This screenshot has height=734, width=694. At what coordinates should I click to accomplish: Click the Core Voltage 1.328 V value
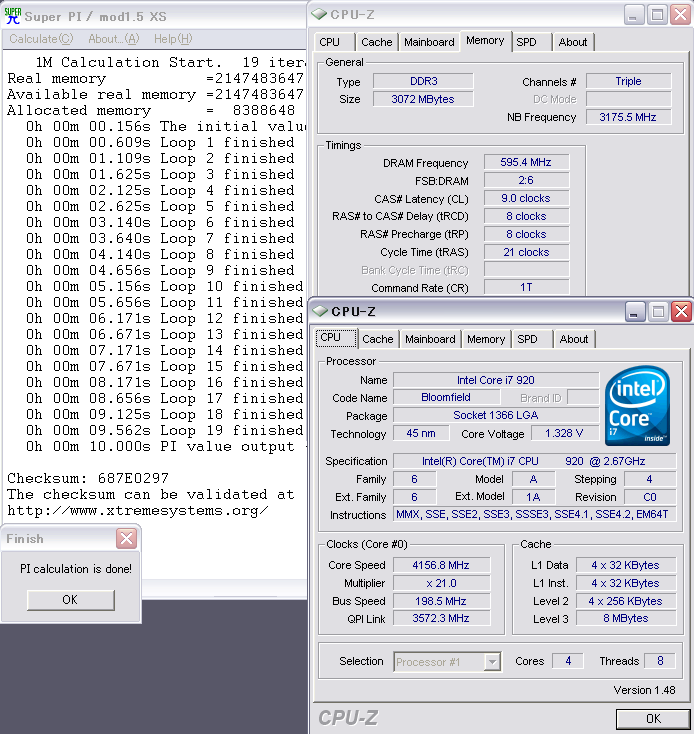(565, 433)
